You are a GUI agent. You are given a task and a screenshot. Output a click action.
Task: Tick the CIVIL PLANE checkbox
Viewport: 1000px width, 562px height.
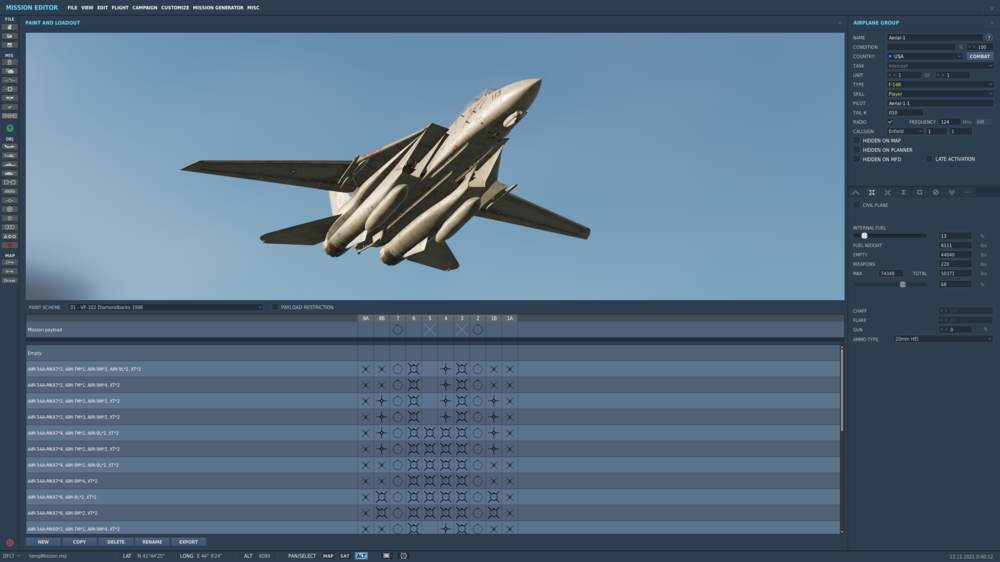coord(857,205)
